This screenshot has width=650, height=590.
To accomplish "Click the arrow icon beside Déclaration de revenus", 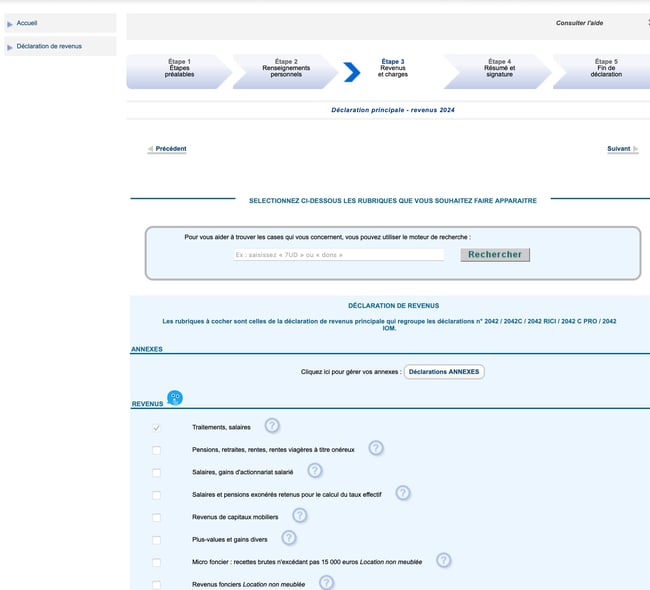I will tap(10, 48).
